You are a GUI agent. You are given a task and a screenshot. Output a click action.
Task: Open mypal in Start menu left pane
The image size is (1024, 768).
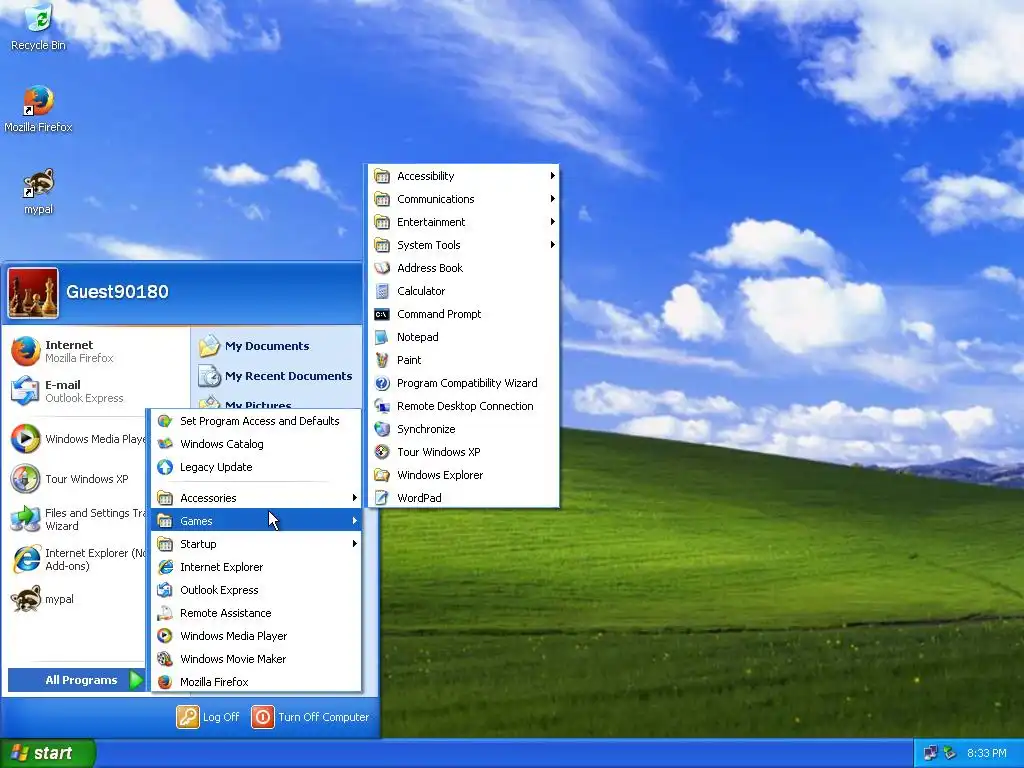click(77, 599)
